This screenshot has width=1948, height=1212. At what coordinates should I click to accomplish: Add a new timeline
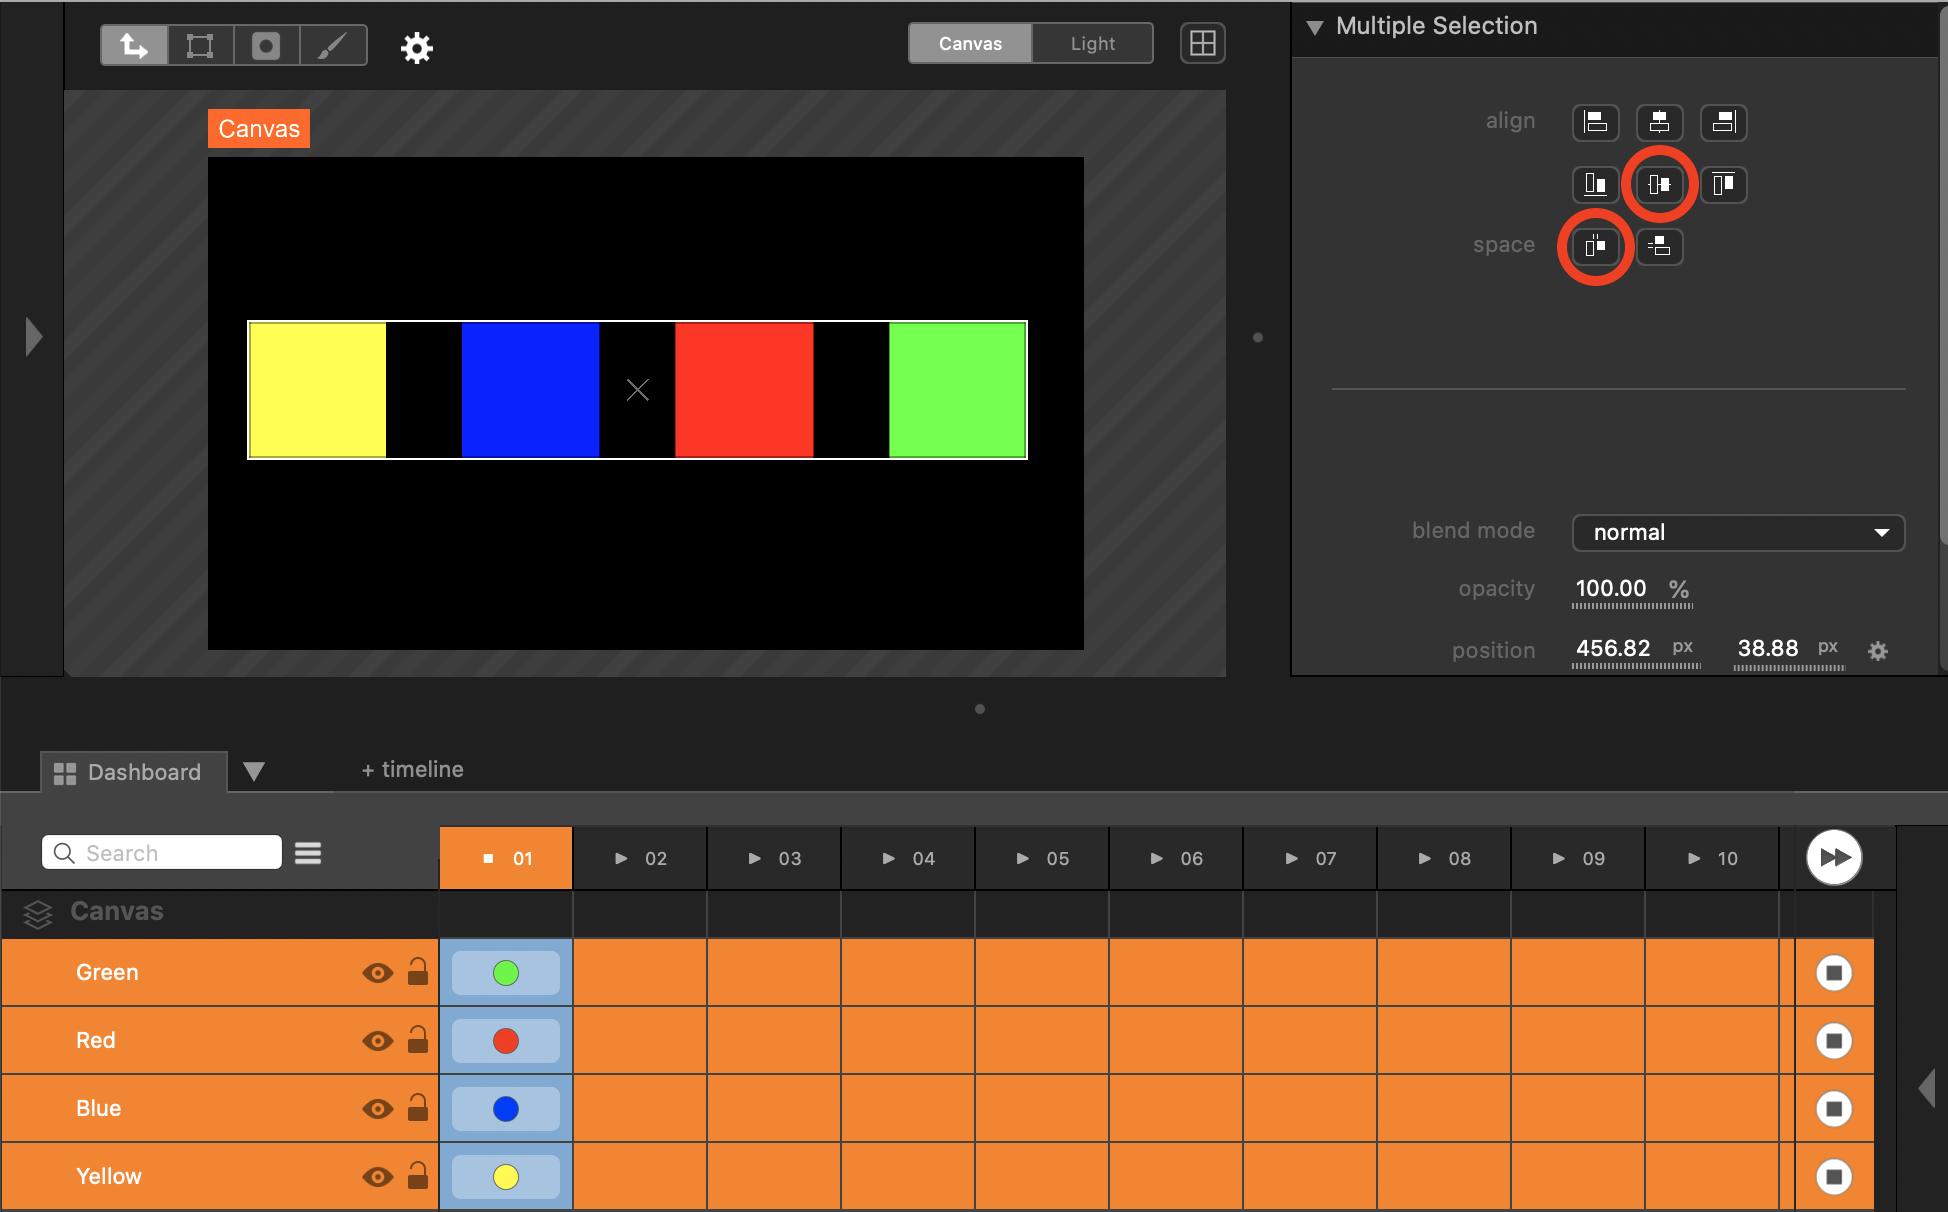pos(412,769)
